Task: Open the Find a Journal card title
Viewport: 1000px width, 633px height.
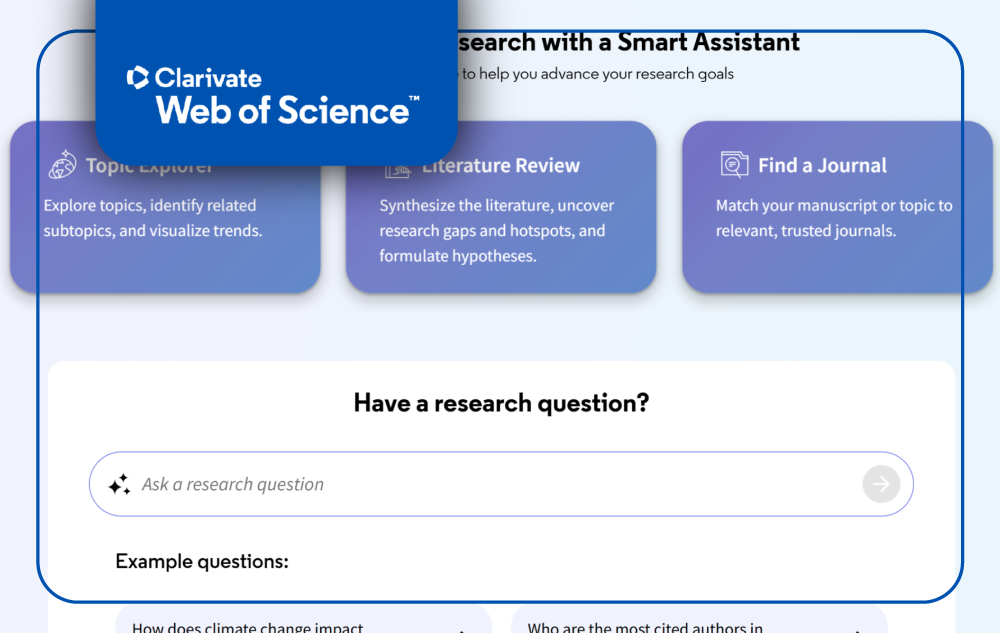Action: coord(822,166)
